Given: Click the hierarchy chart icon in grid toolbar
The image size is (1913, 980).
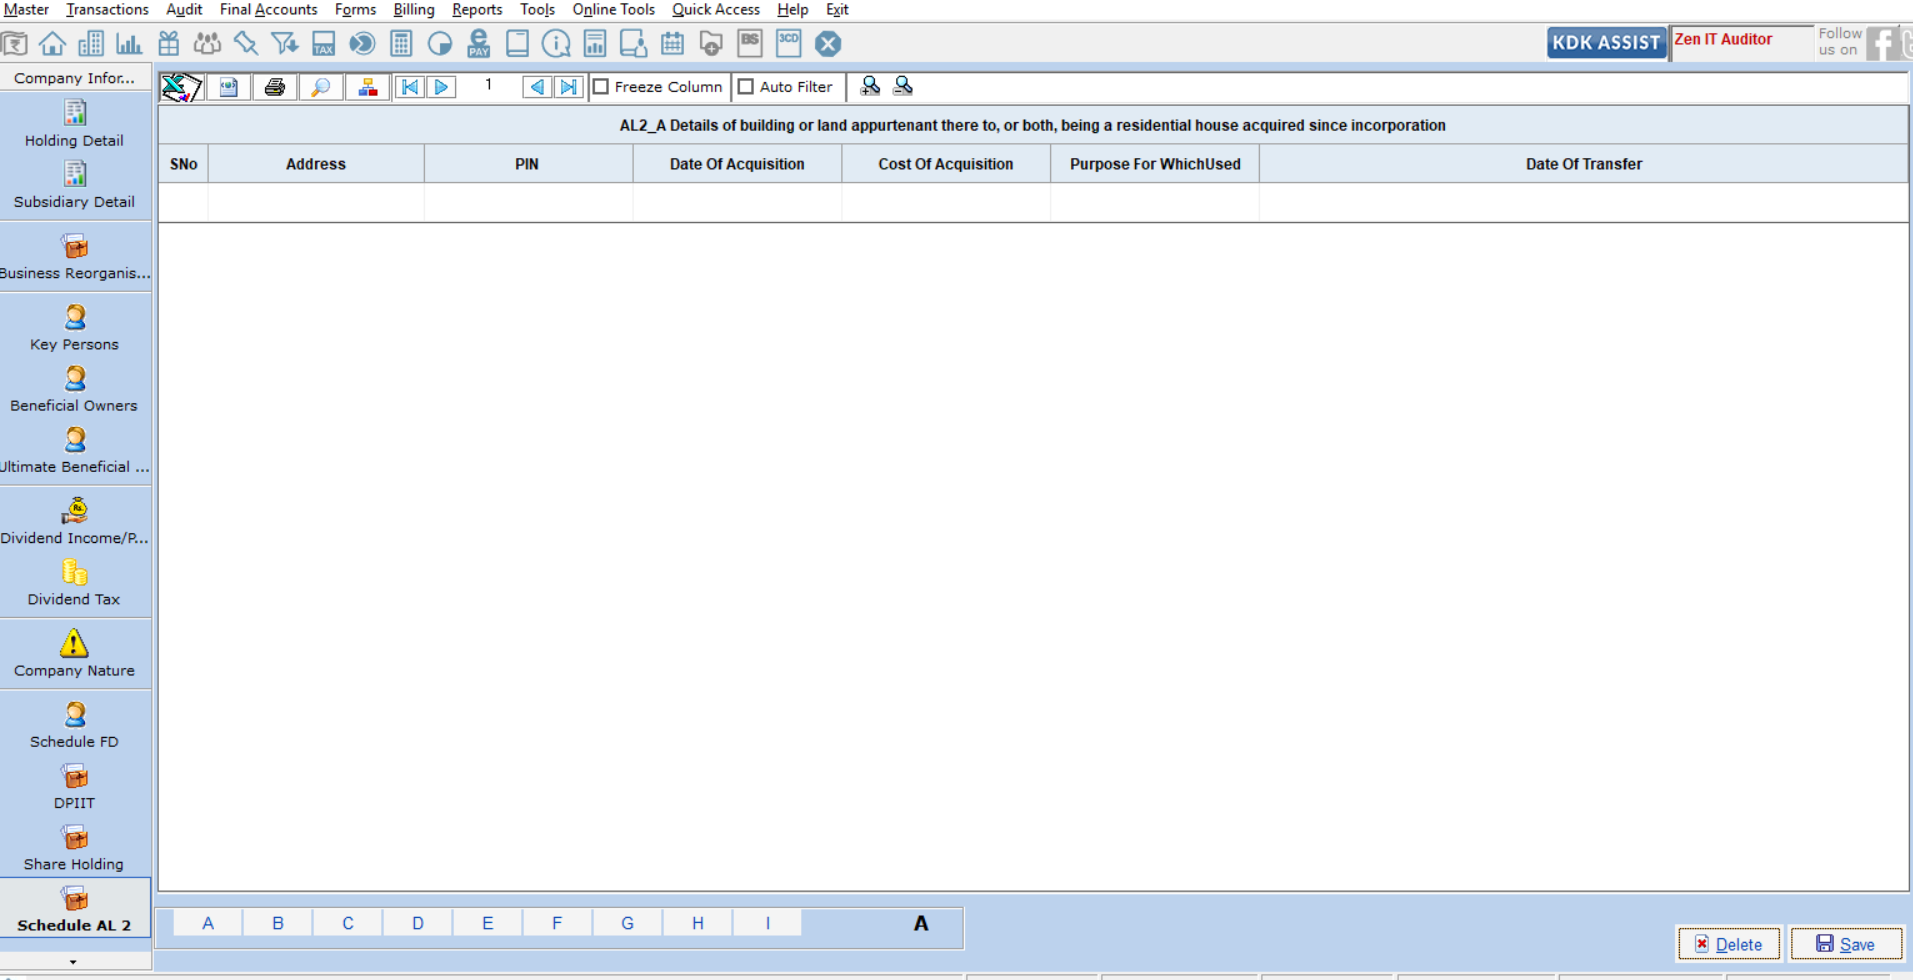Looking at the screenshot, I should click(368, 87).
